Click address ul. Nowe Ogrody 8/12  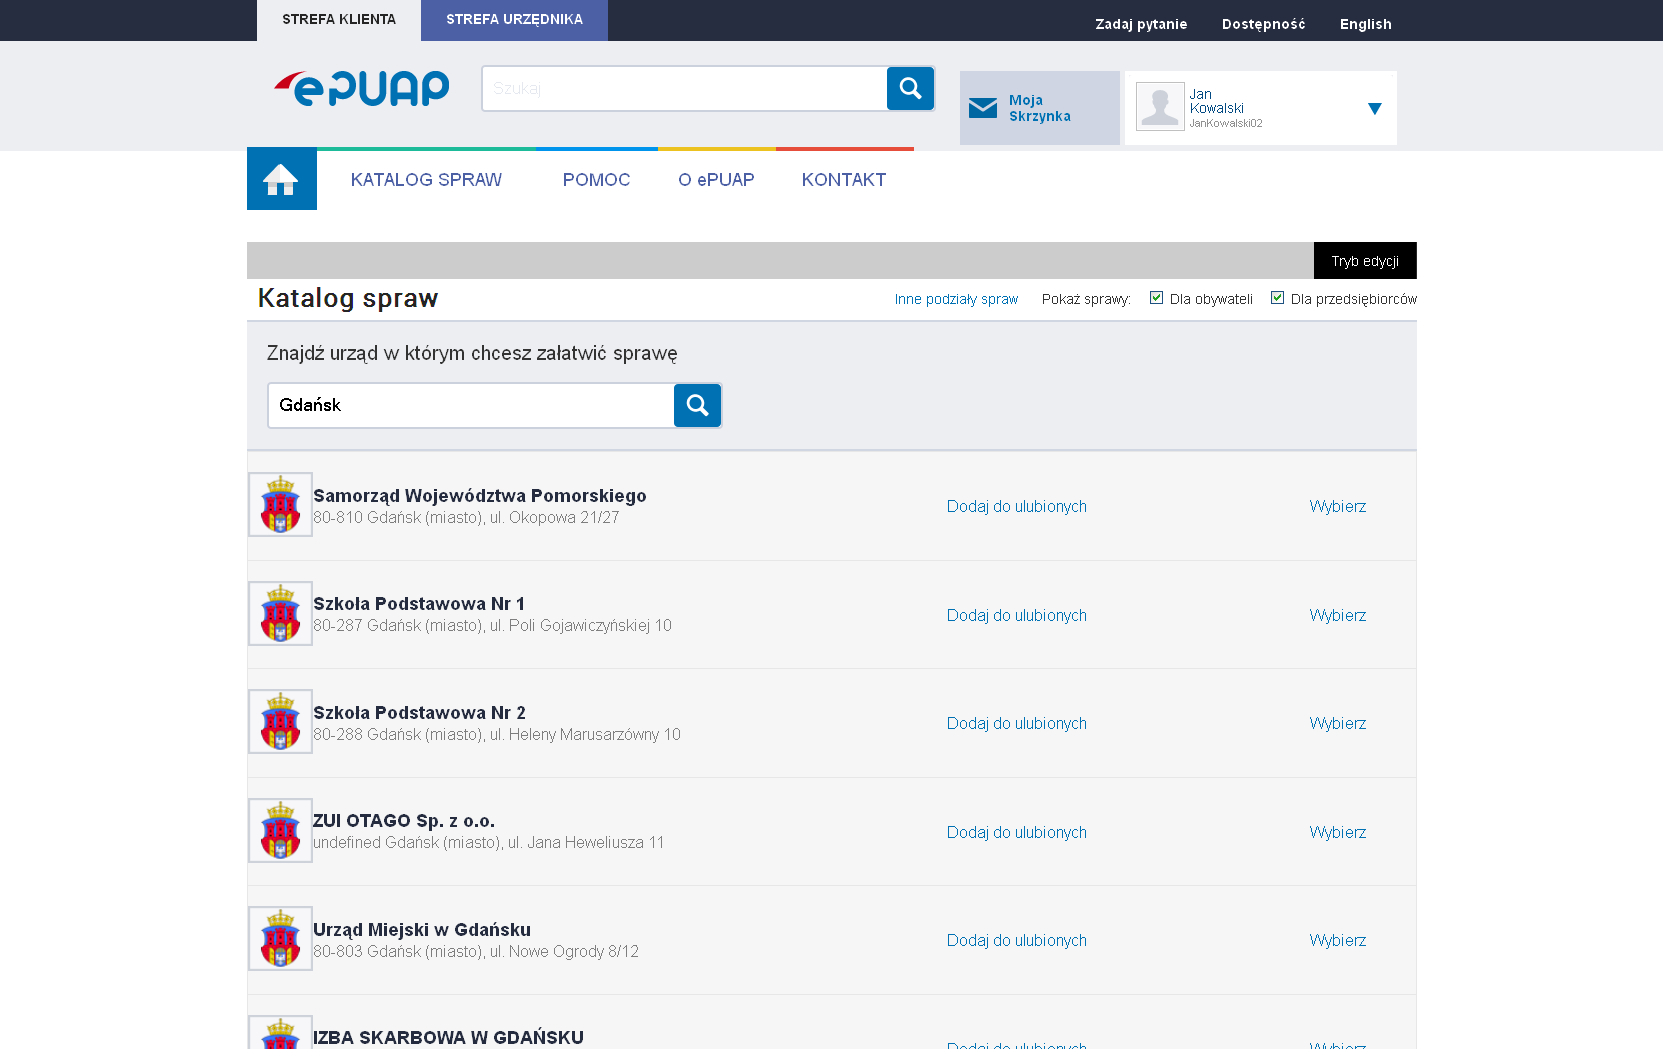pyautogui.click(x=564, y=952)
